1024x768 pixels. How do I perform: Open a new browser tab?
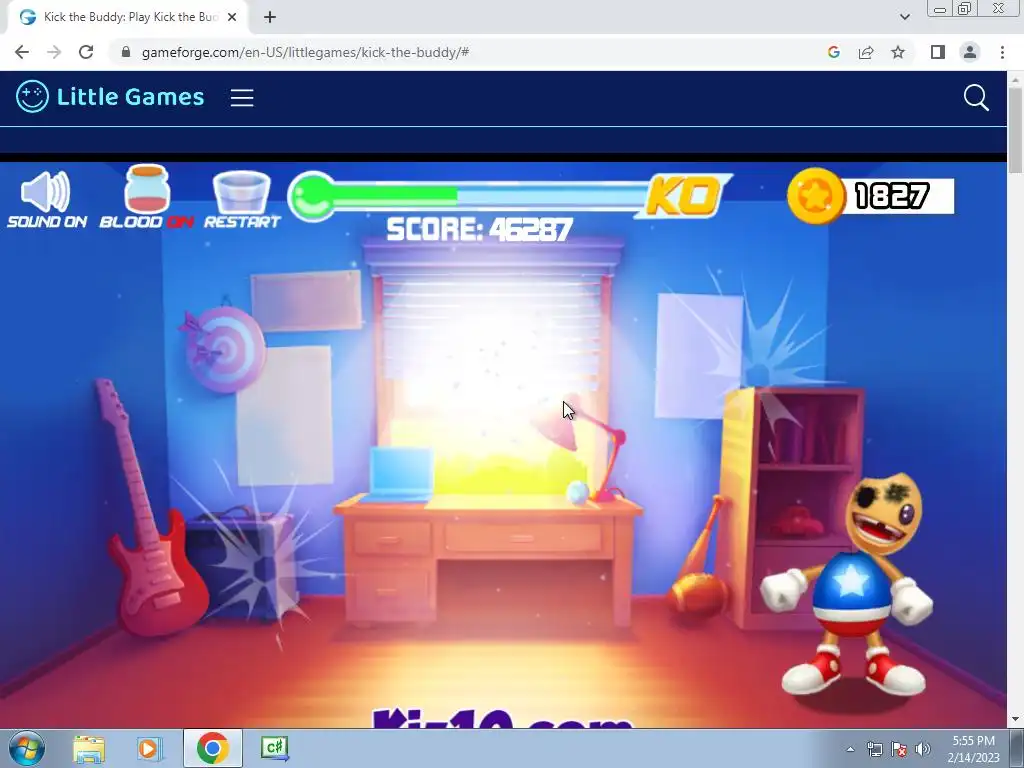coord(270,17)
